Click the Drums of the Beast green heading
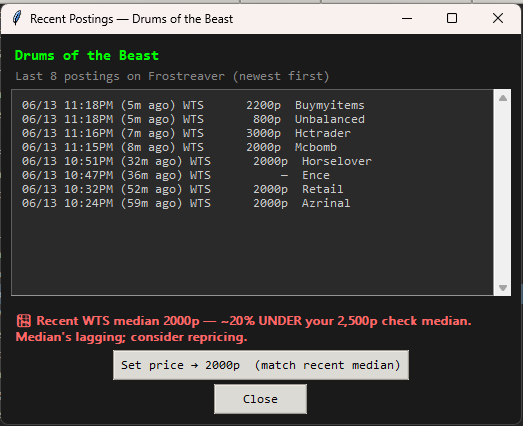This screenshot has width=523, height=426. pyautogui.click(x=87, y=56)
